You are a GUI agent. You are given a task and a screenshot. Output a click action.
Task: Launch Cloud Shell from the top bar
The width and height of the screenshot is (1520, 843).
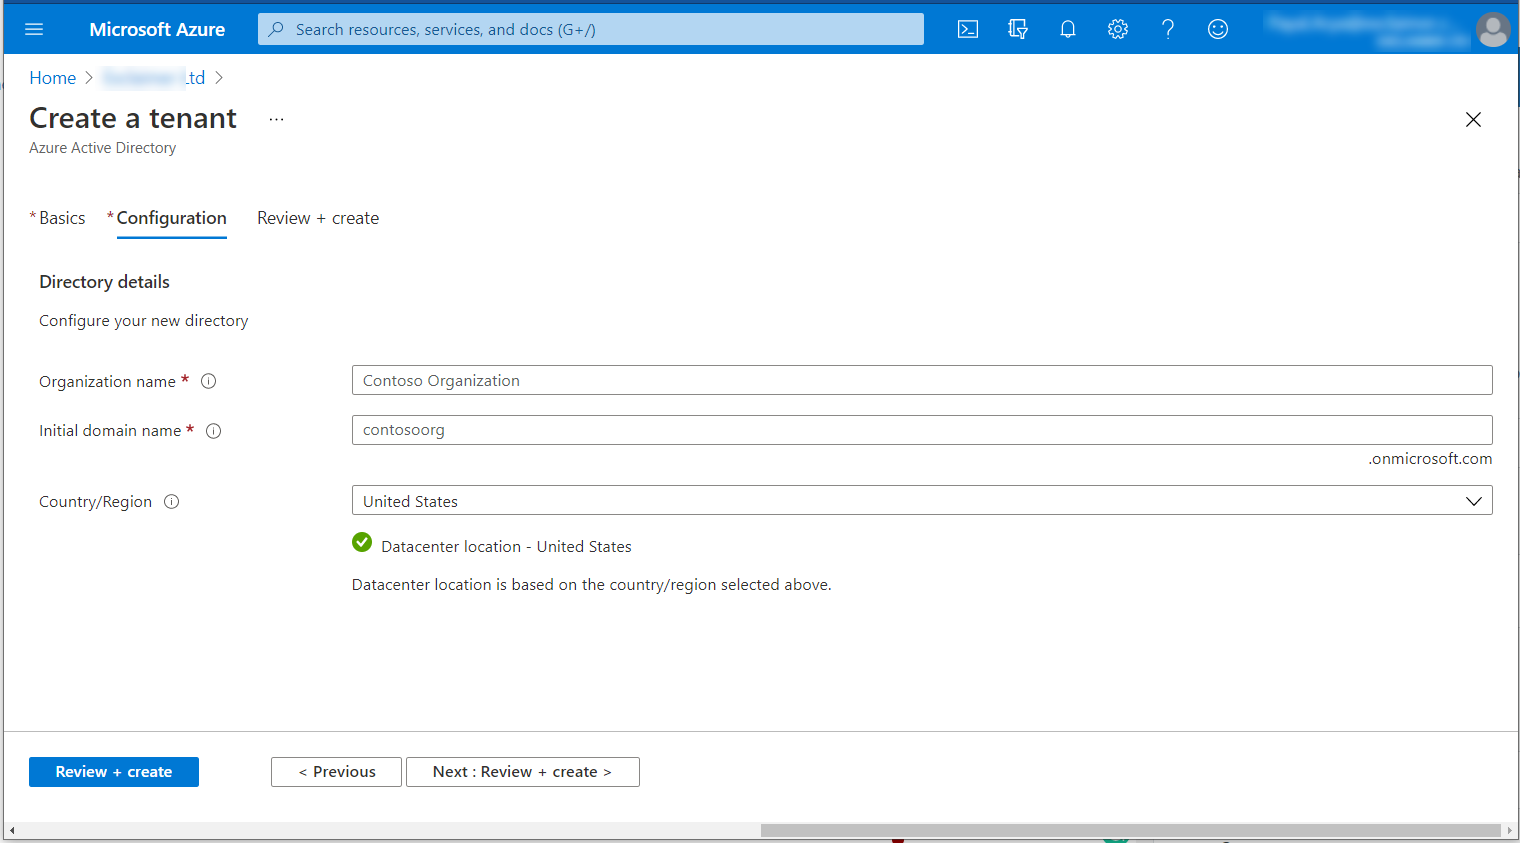click(967, 29)
